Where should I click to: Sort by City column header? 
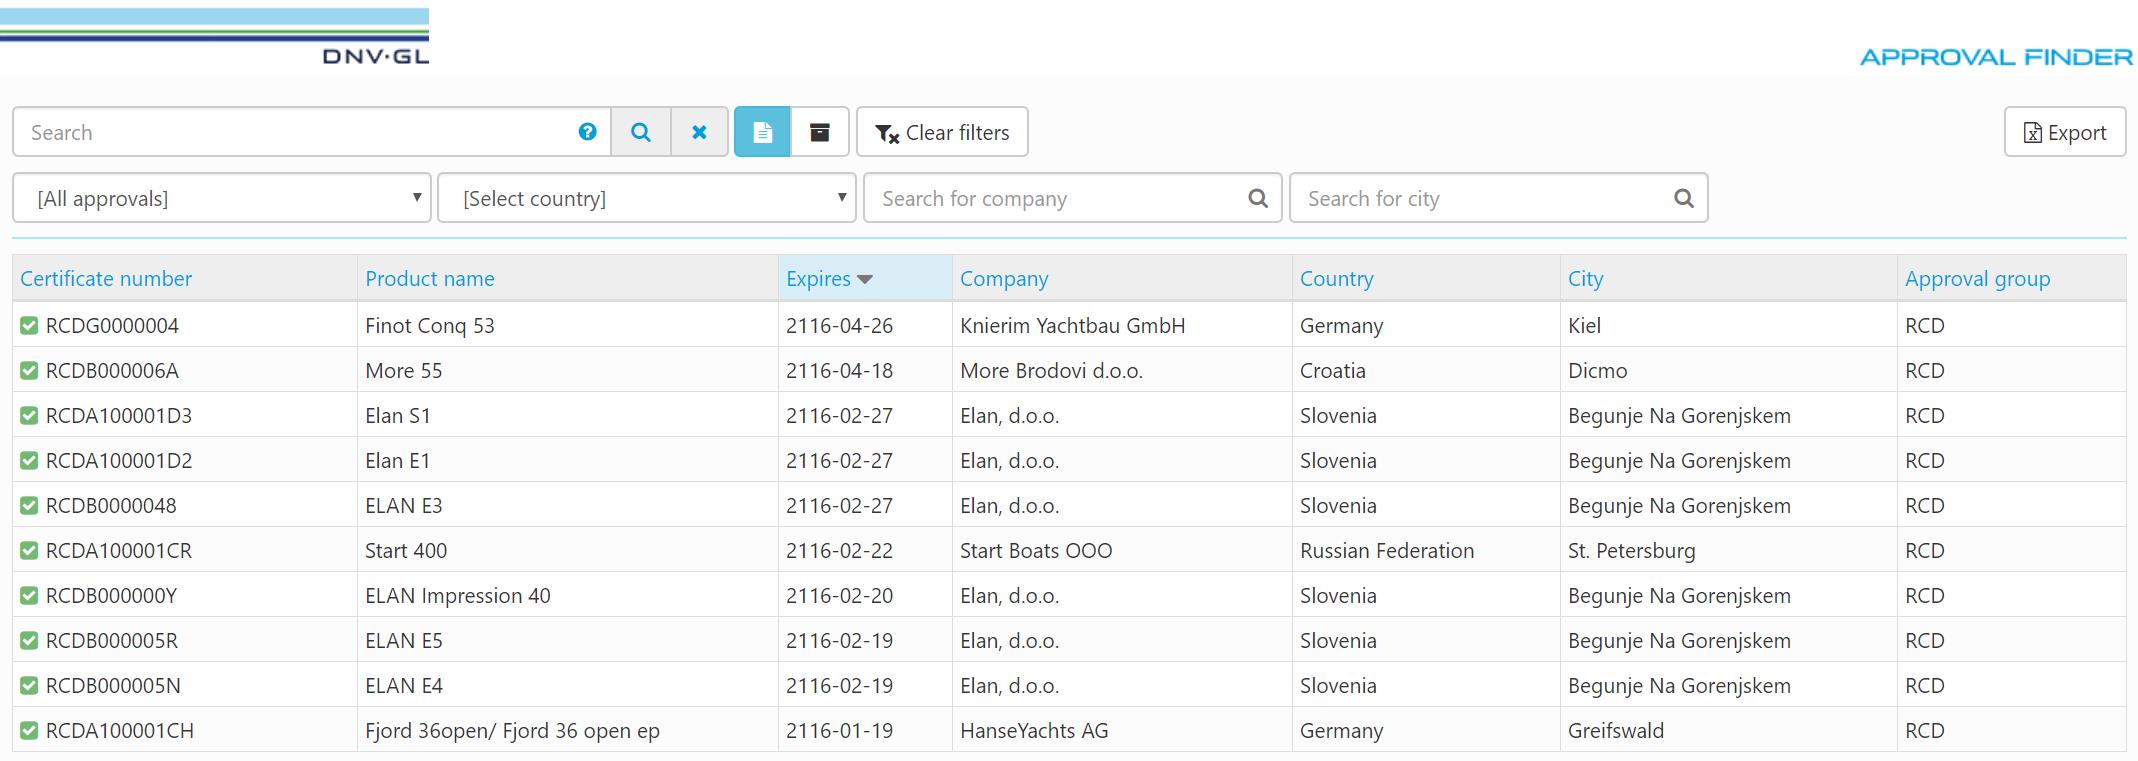[1586, 279]
